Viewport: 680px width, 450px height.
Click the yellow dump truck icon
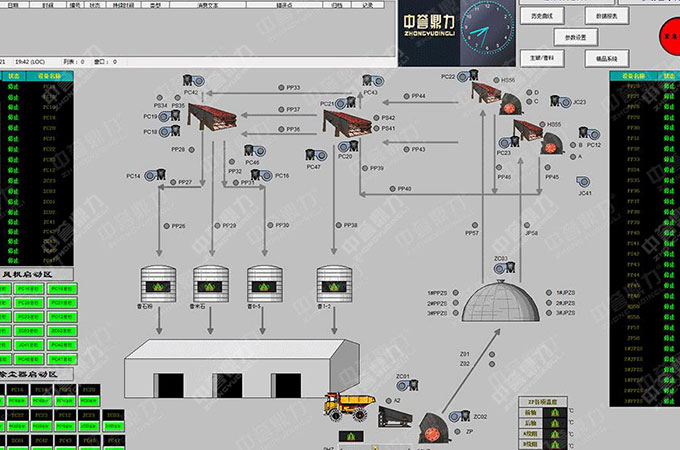click(346, 404)
